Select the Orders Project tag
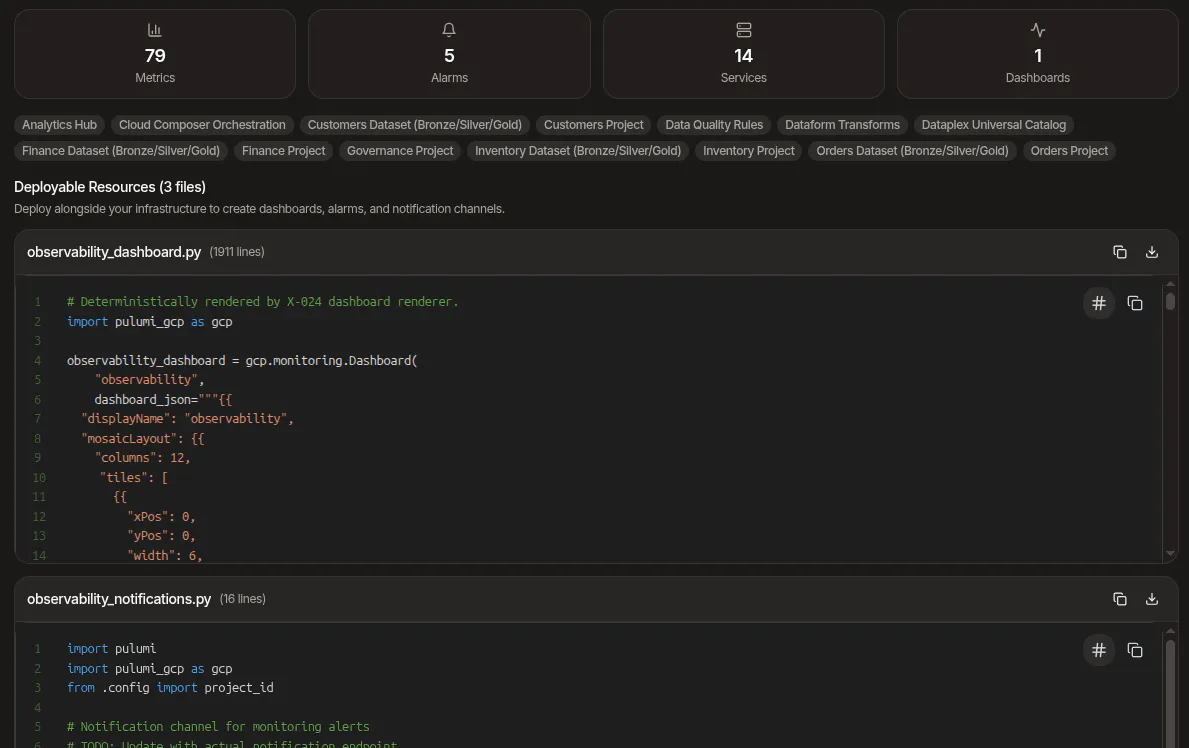1189x748 pixels. [1069, 151]
